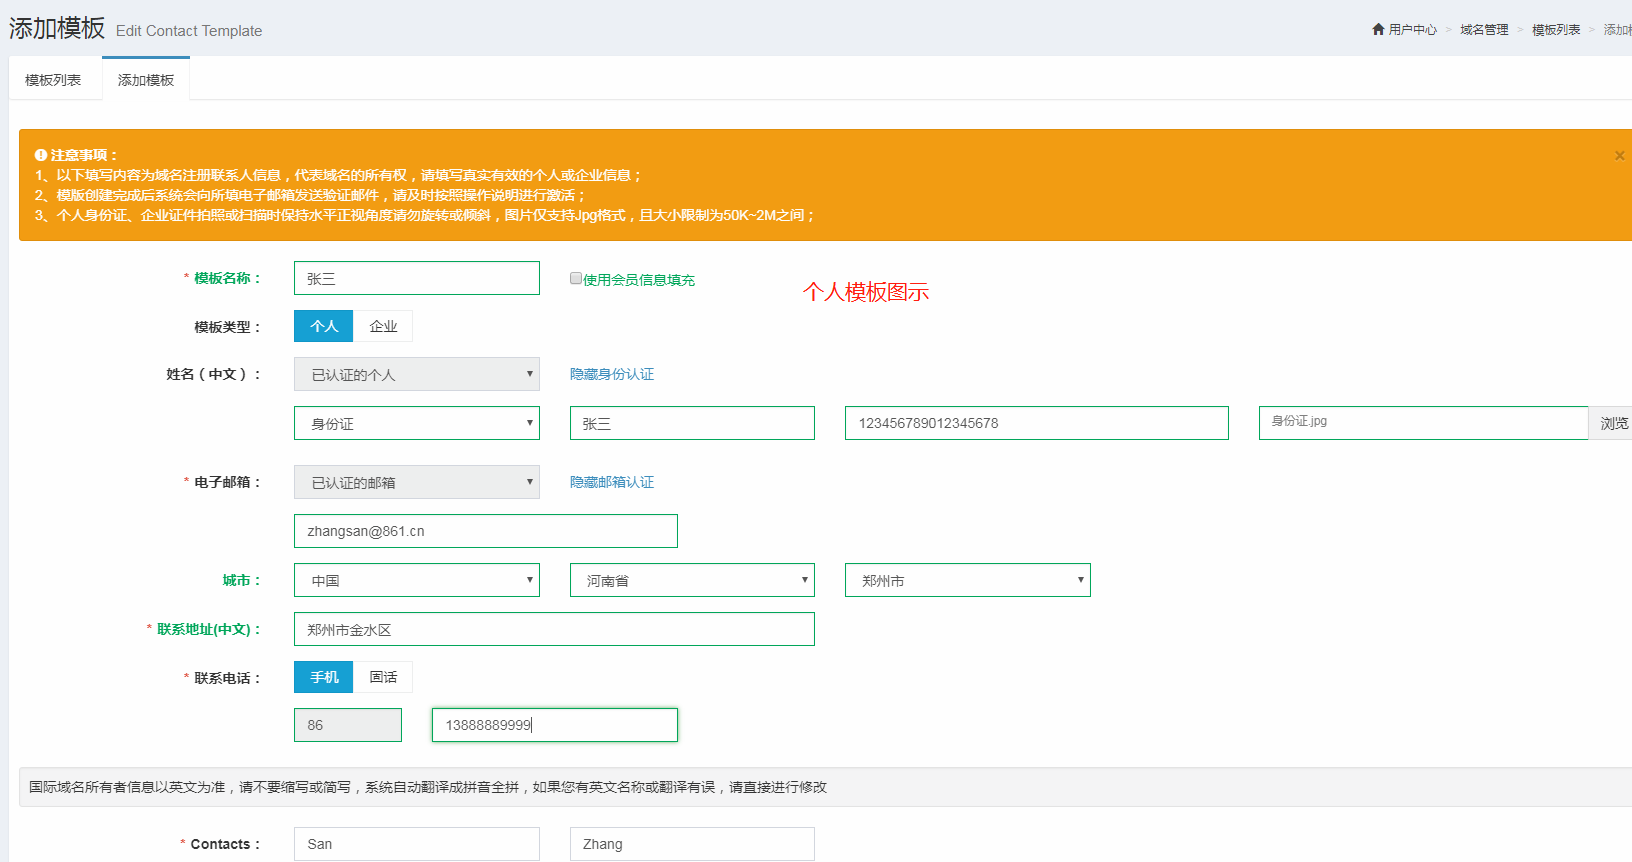The width and height of the screenshot is (1632, 862).
Task: Open the 已认证的邮箱 dropdown
Action: pos(417,482)
